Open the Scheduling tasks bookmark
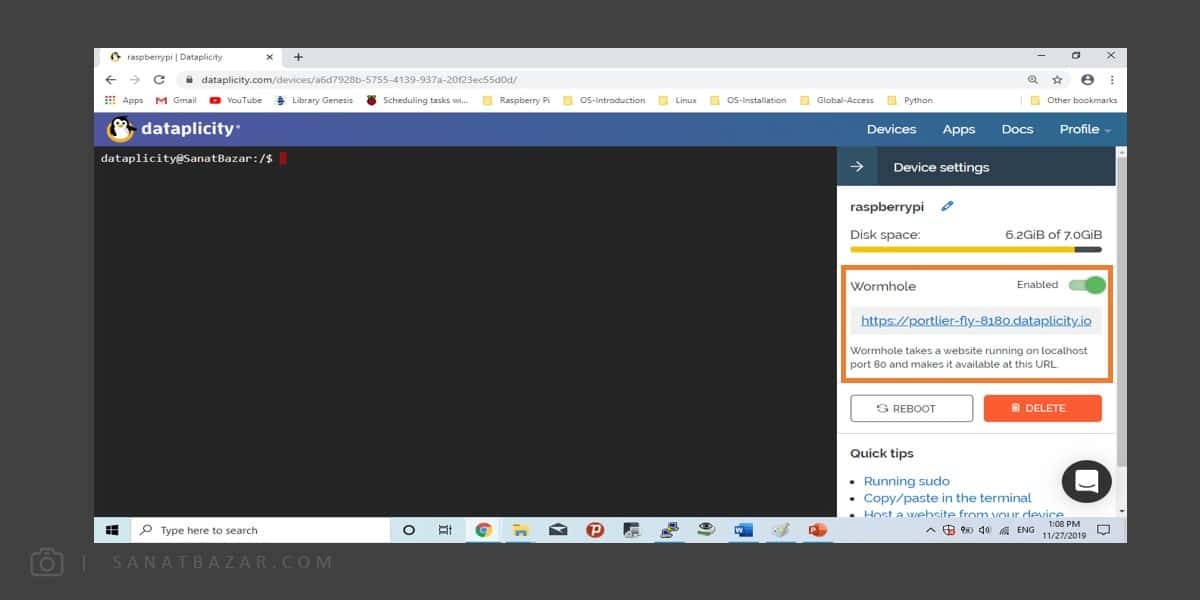The height and width of the screenshot is (600, 1200). [417, 100]
